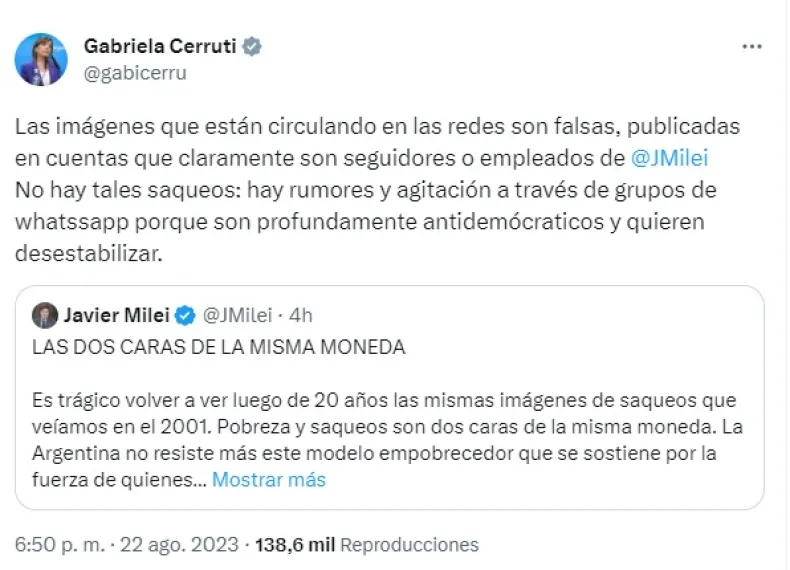Open the Gabriela Cerruti display name
The height and width of the screenshot is (570, 790).
(x=163, y=47)
